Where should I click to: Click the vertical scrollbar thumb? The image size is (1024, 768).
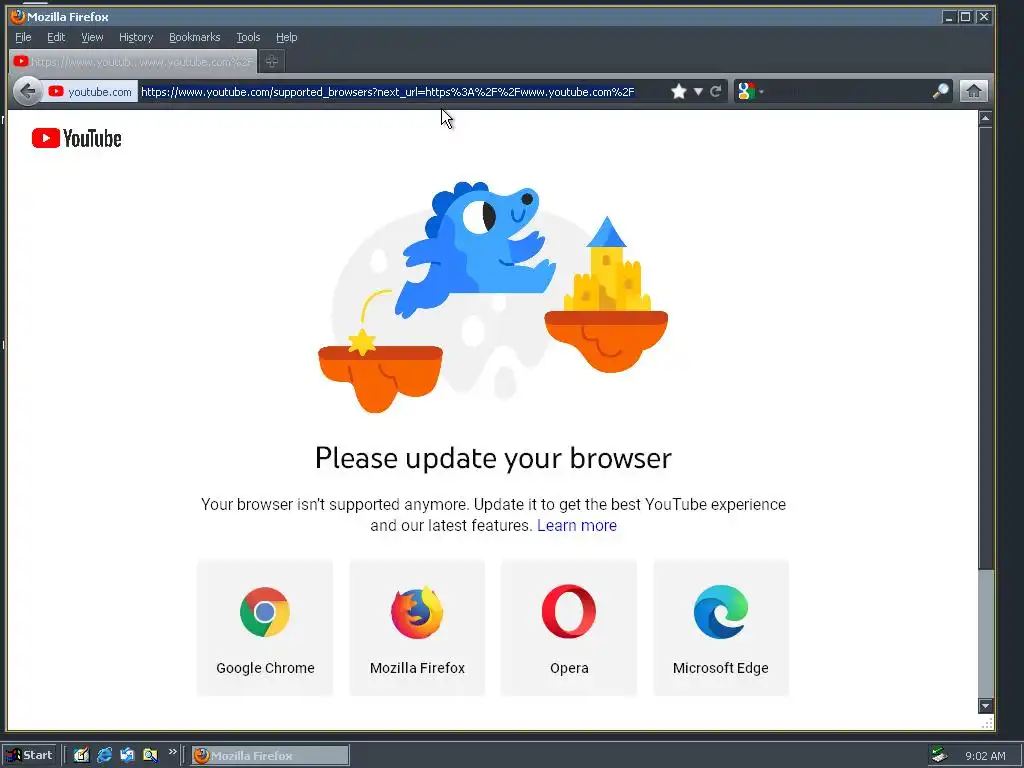click(985, 347)
